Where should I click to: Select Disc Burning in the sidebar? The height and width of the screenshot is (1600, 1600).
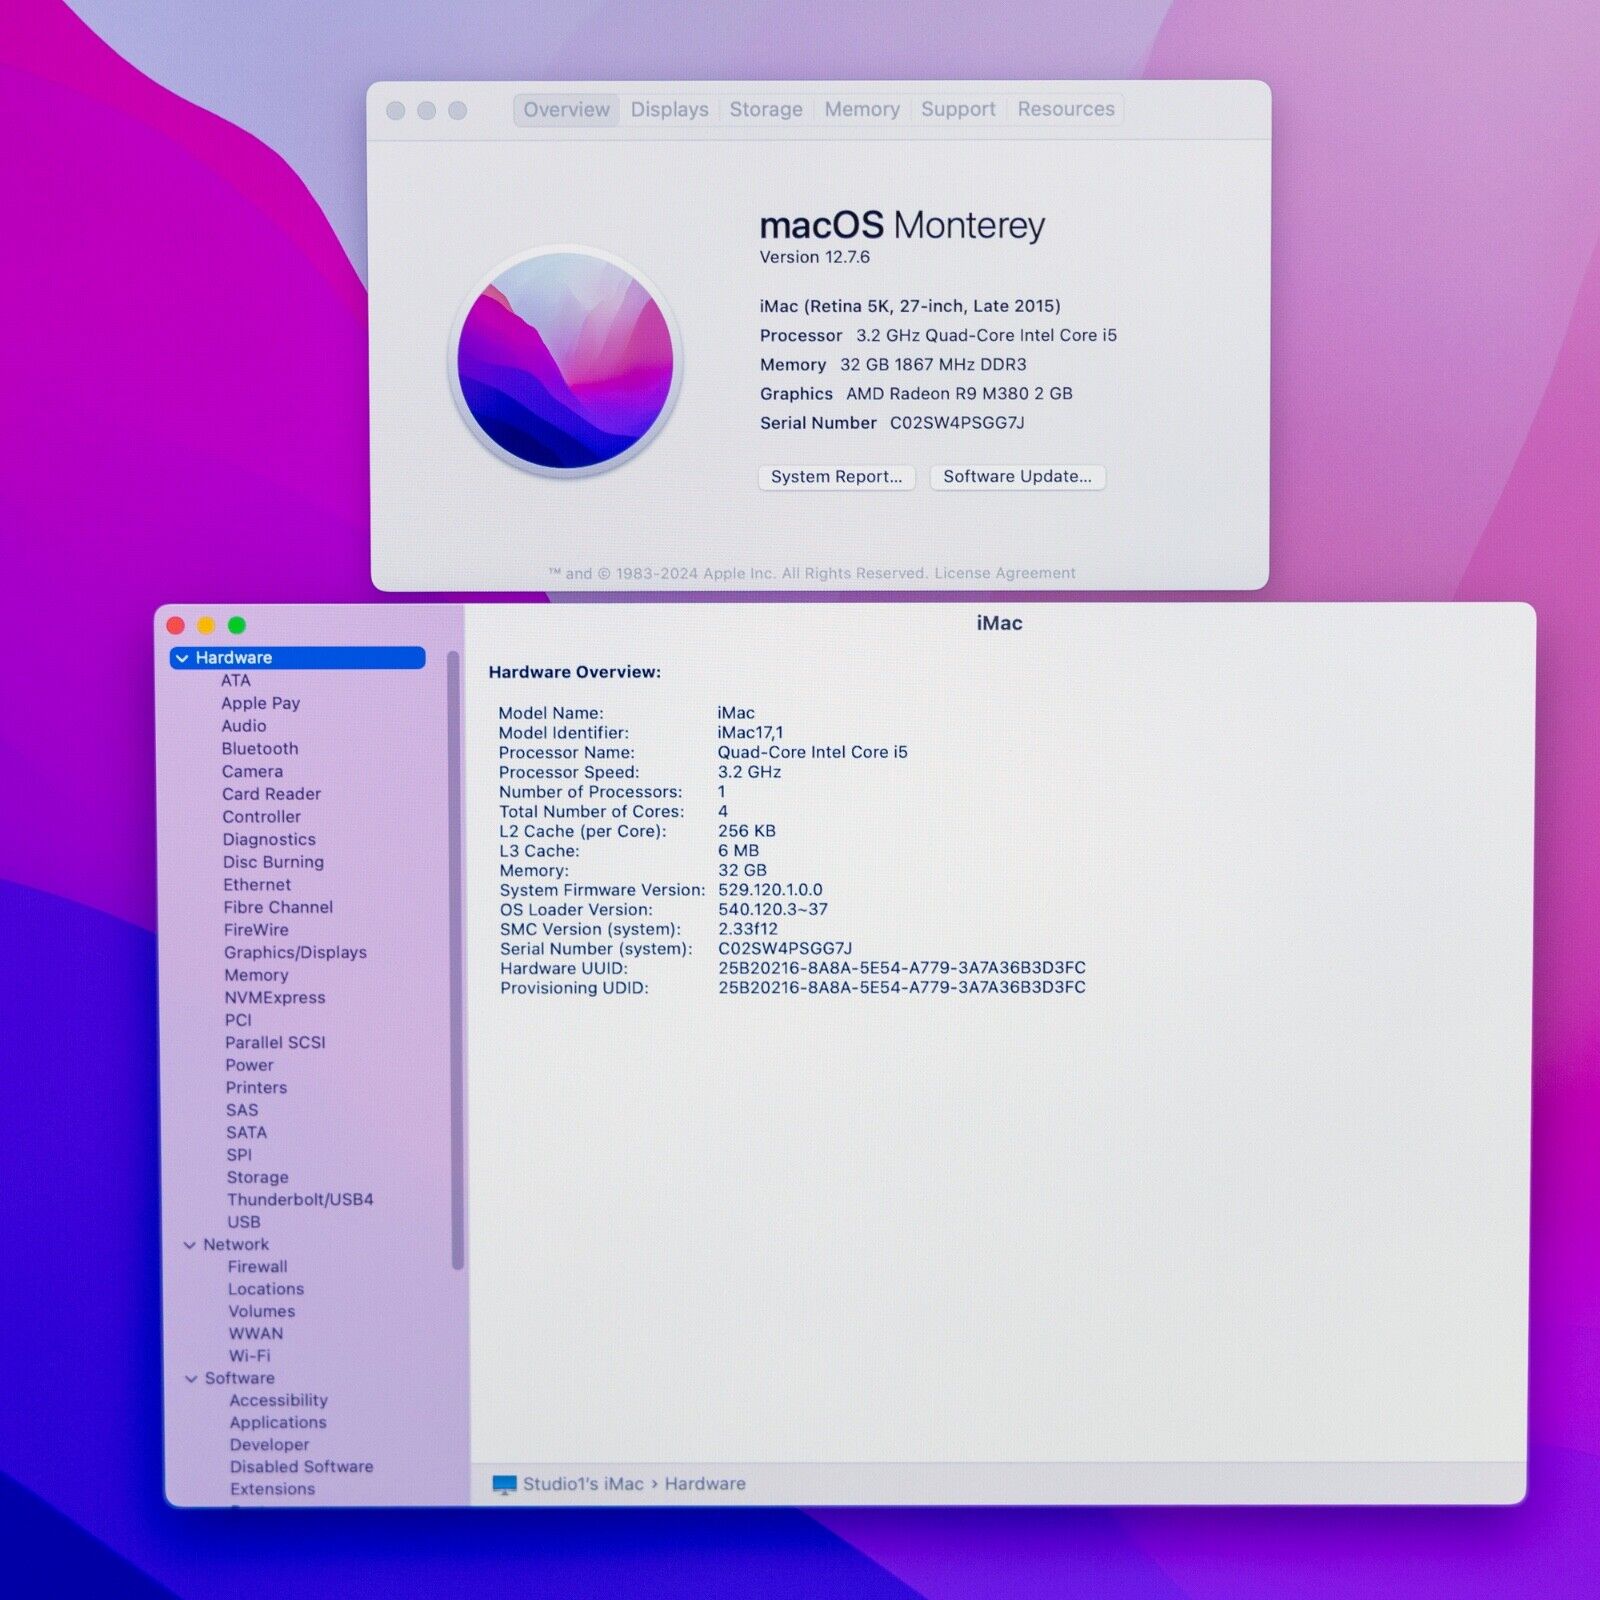coord(273,862)
